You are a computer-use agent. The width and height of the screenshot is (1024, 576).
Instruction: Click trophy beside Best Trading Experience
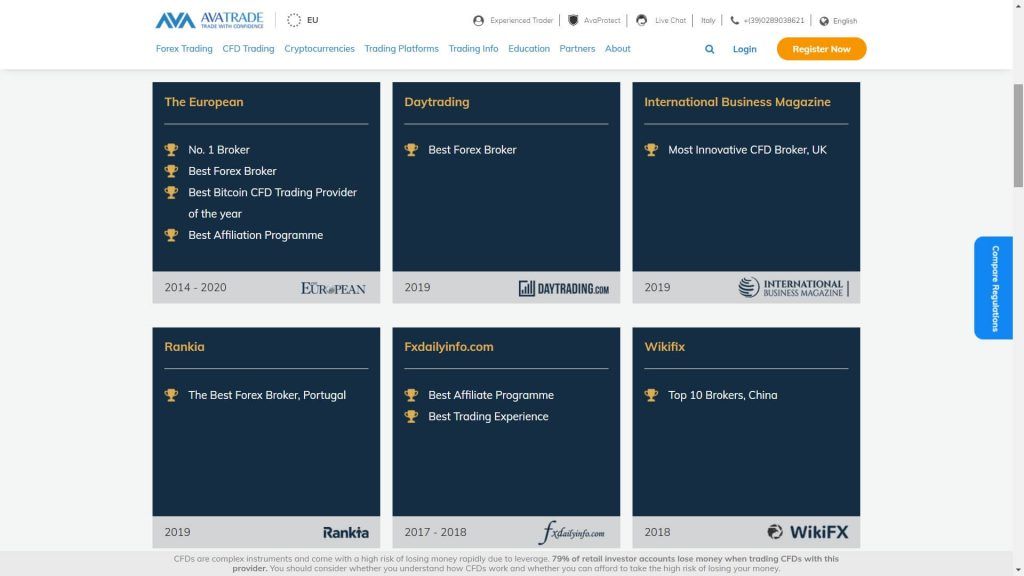411,416
